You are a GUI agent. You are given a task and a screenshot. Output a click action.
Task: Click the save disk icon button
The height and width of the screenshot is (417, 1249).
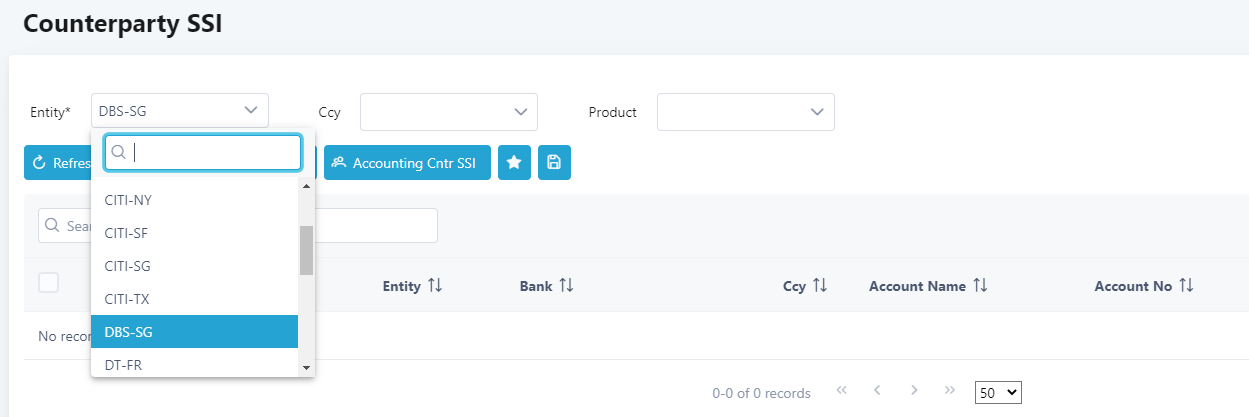[x=554, y=162]
